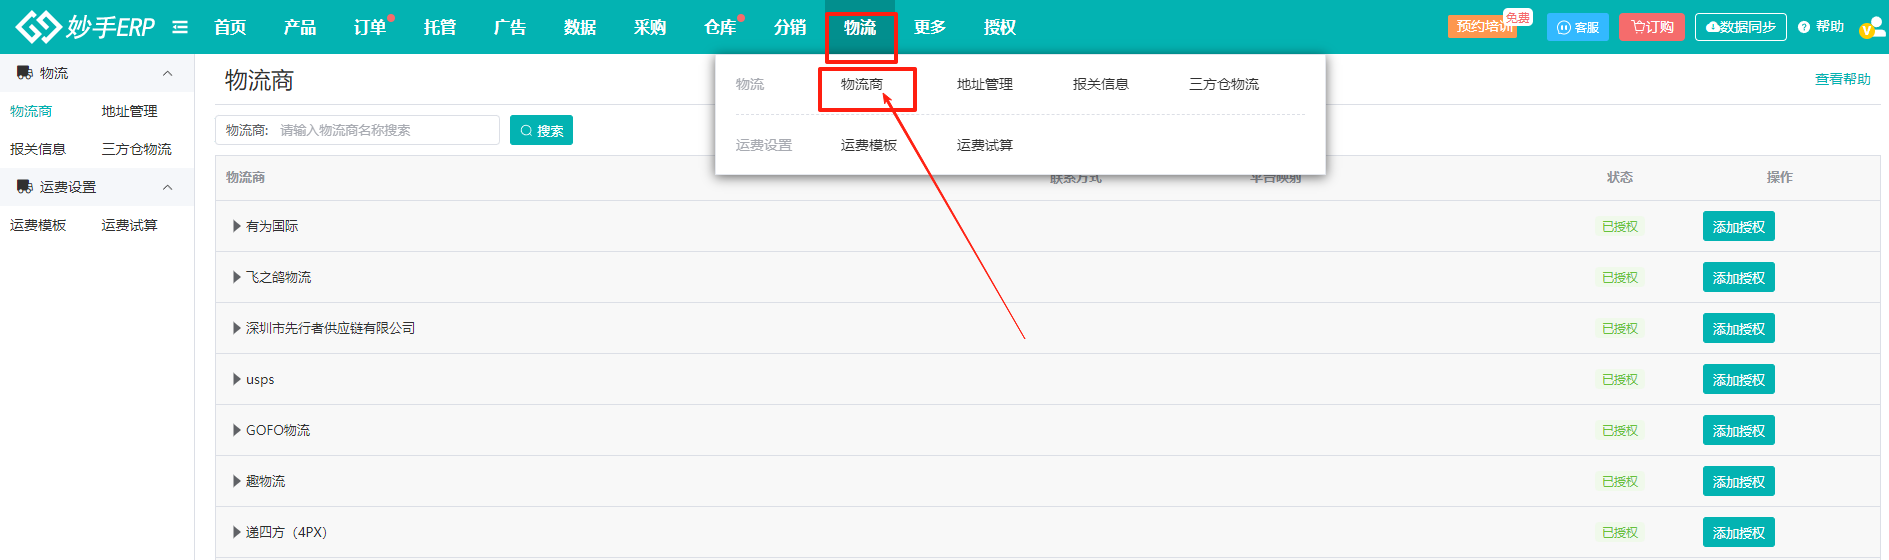Collapse the 物流 sidebar section chevron

tap(167, 73)
